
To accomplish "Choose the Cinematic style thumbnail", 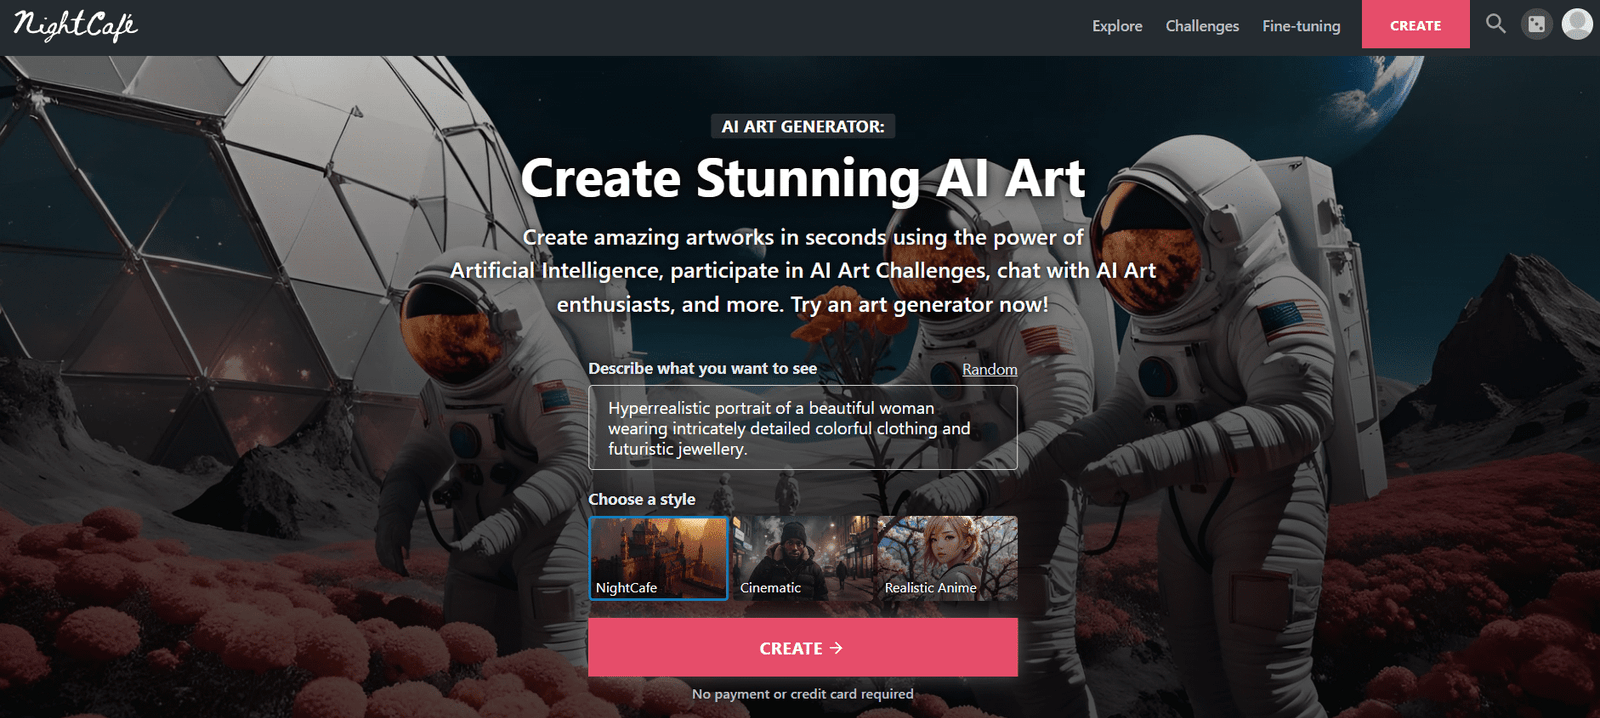I will coord(803,558).
